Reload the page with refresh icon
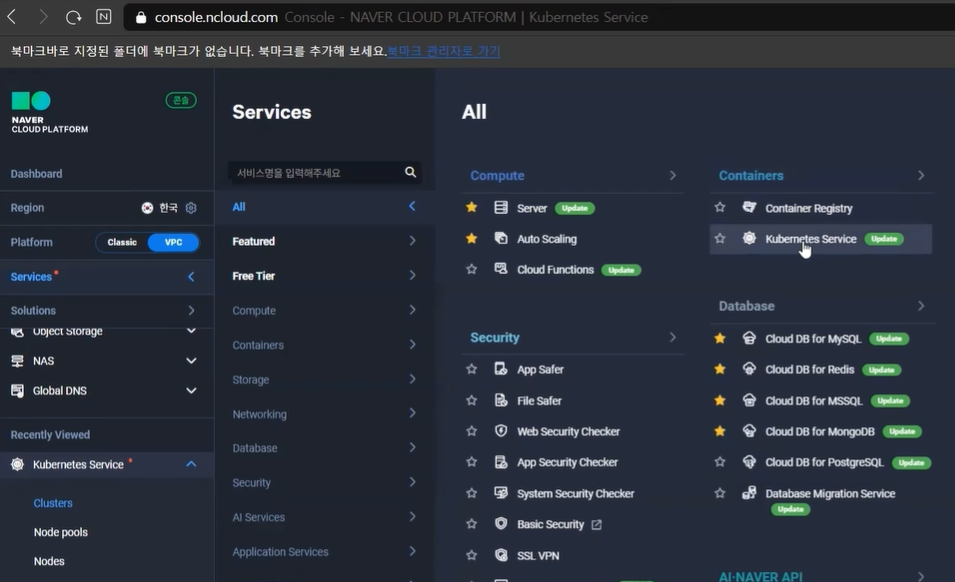 tap(74, 17)
